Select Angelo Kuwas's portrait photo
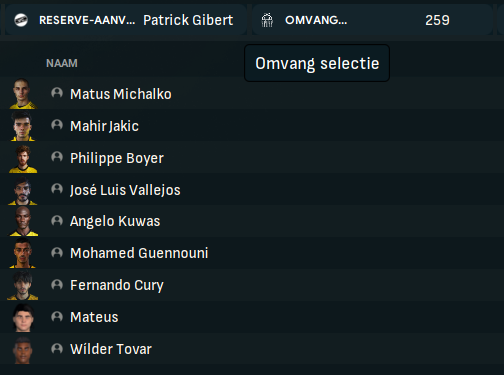Screen dimensions: 504x375 [23, 221]
